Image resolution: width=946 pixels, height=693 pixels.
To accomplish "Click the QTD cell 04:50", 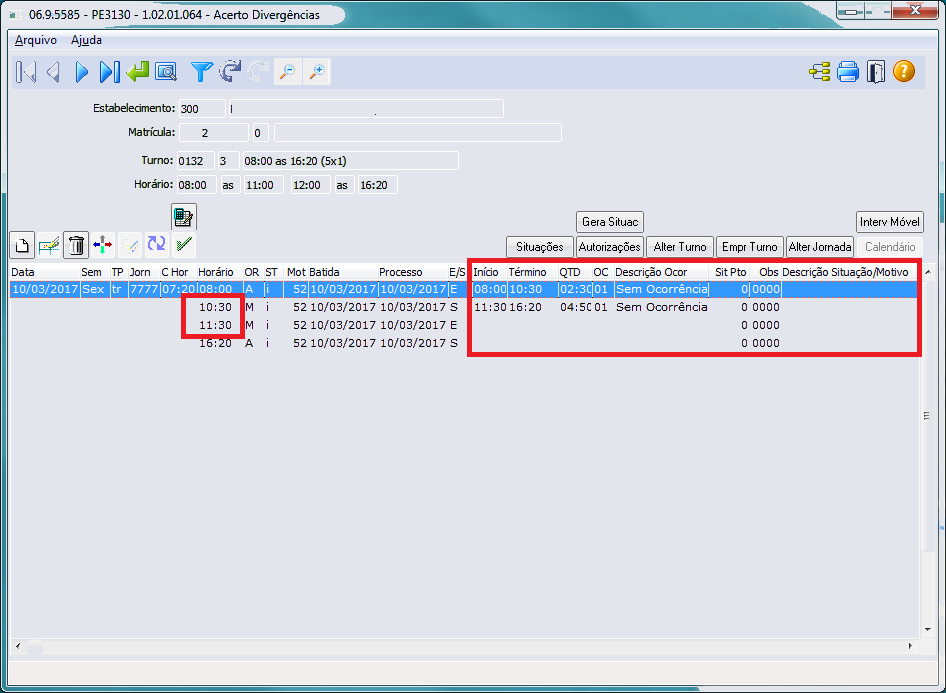I will point(575,307).
